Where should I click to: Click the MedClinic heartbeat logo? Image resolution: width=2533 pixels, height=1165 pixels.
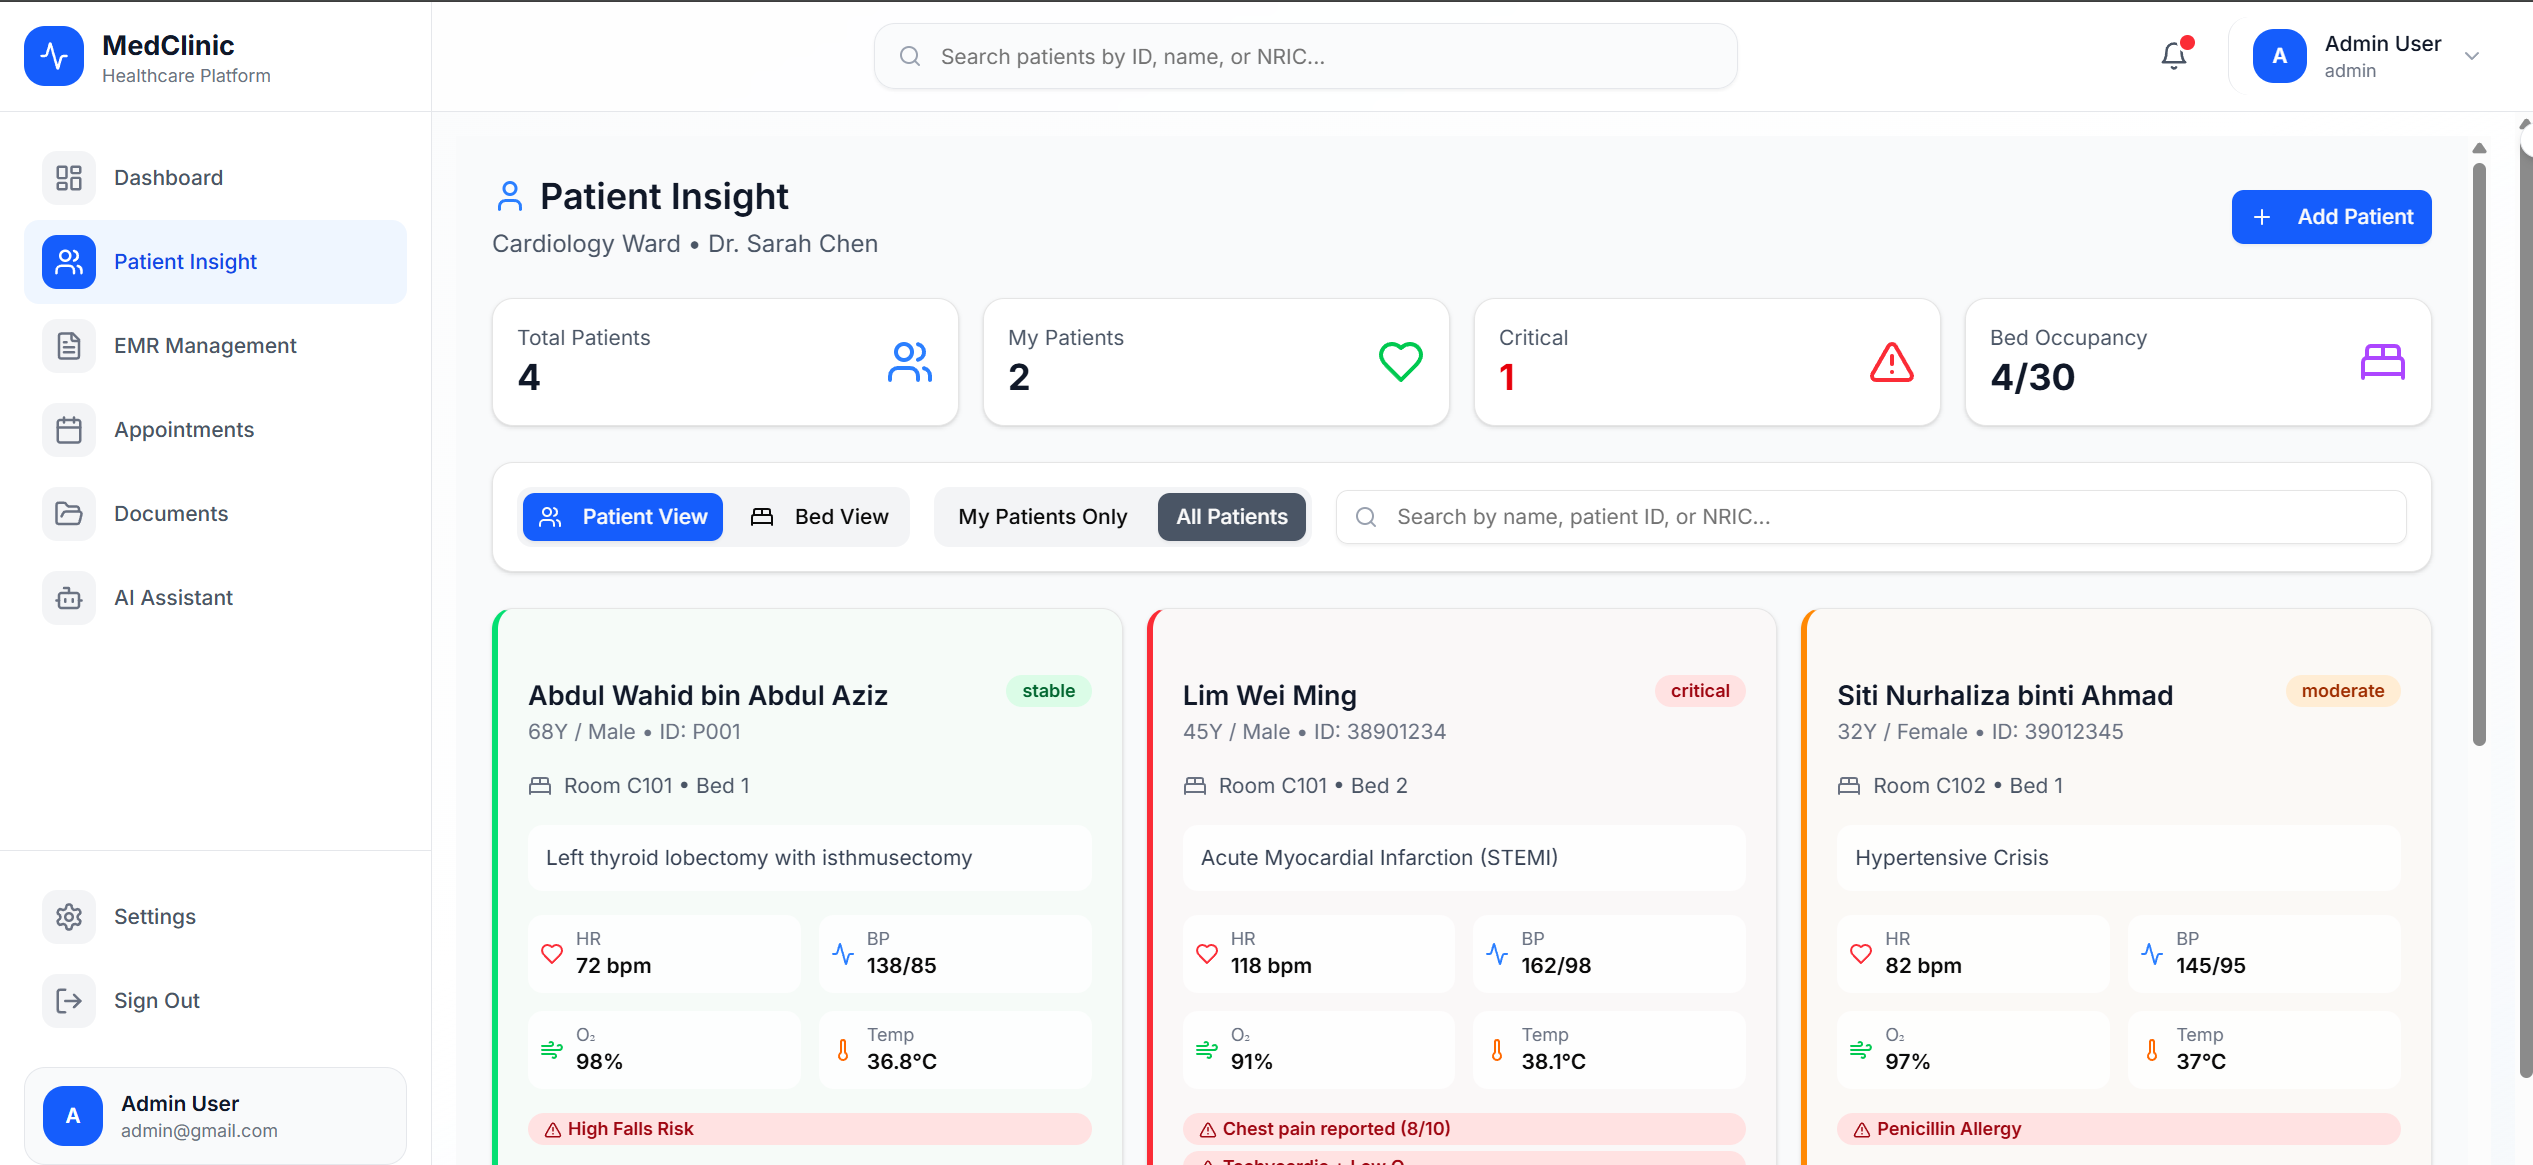[x=54, y=56]
